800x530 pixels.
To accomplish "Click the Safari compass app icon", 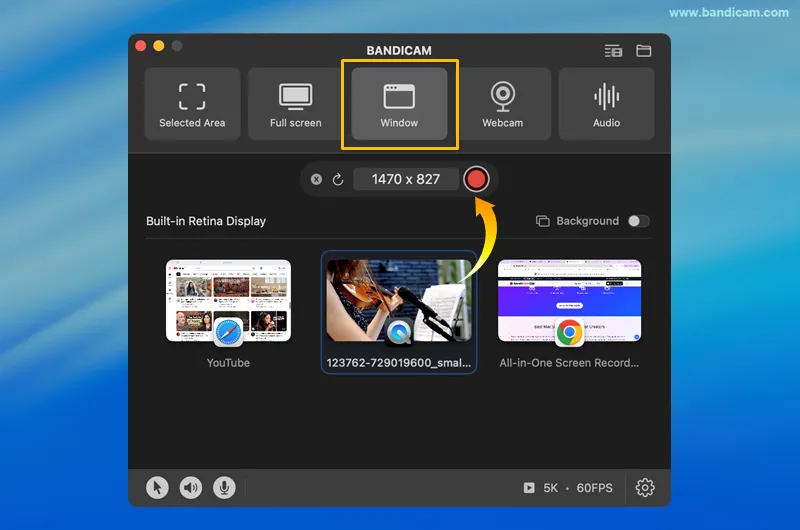I will pyautogui.click(x=229, y=332).
